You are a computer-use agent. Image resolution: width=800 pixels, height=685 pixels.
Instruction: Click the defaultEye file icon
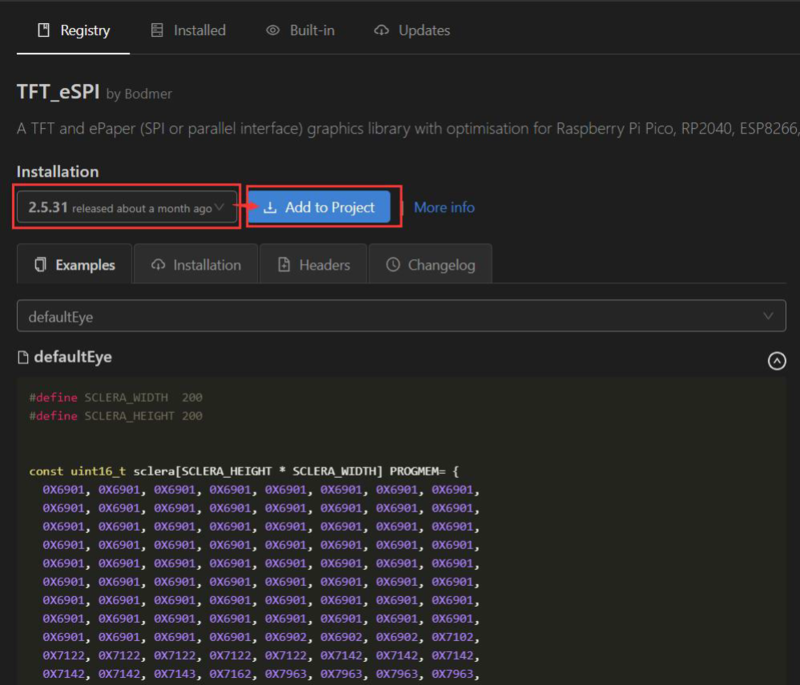pos(23,358)
